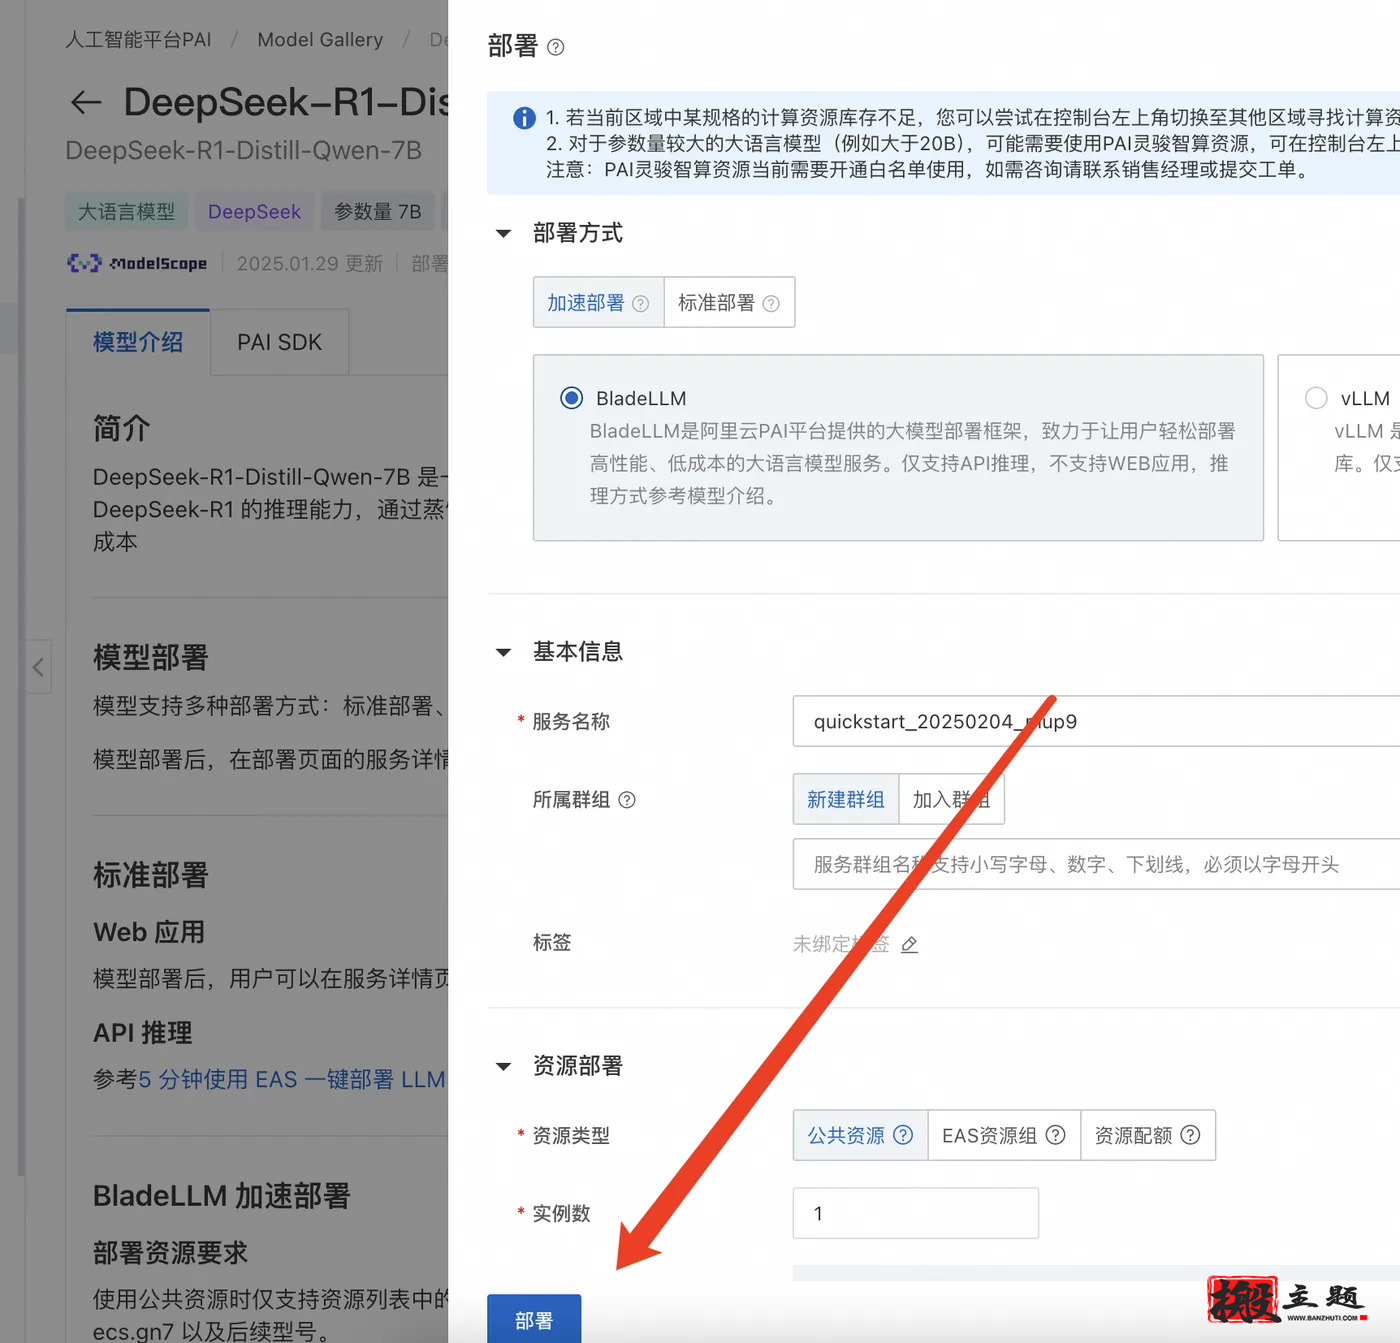Click the Web 应用 heading

[149, 932]
